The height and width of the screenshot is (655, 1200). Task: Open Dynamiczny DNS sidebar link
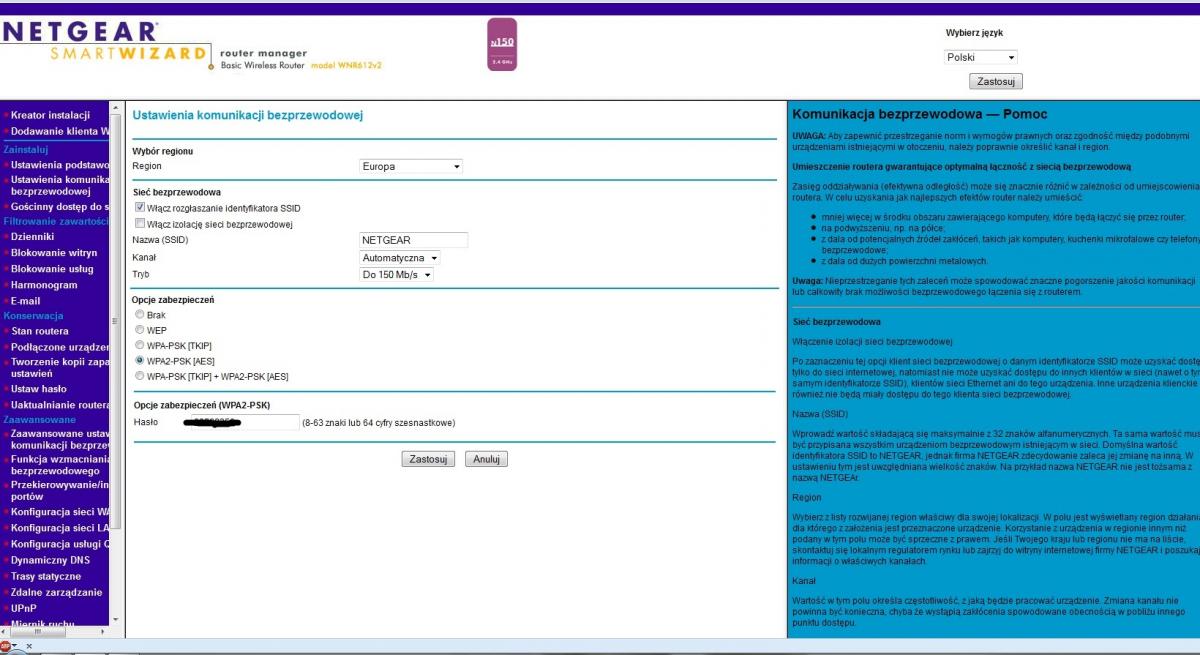[50, 560]
